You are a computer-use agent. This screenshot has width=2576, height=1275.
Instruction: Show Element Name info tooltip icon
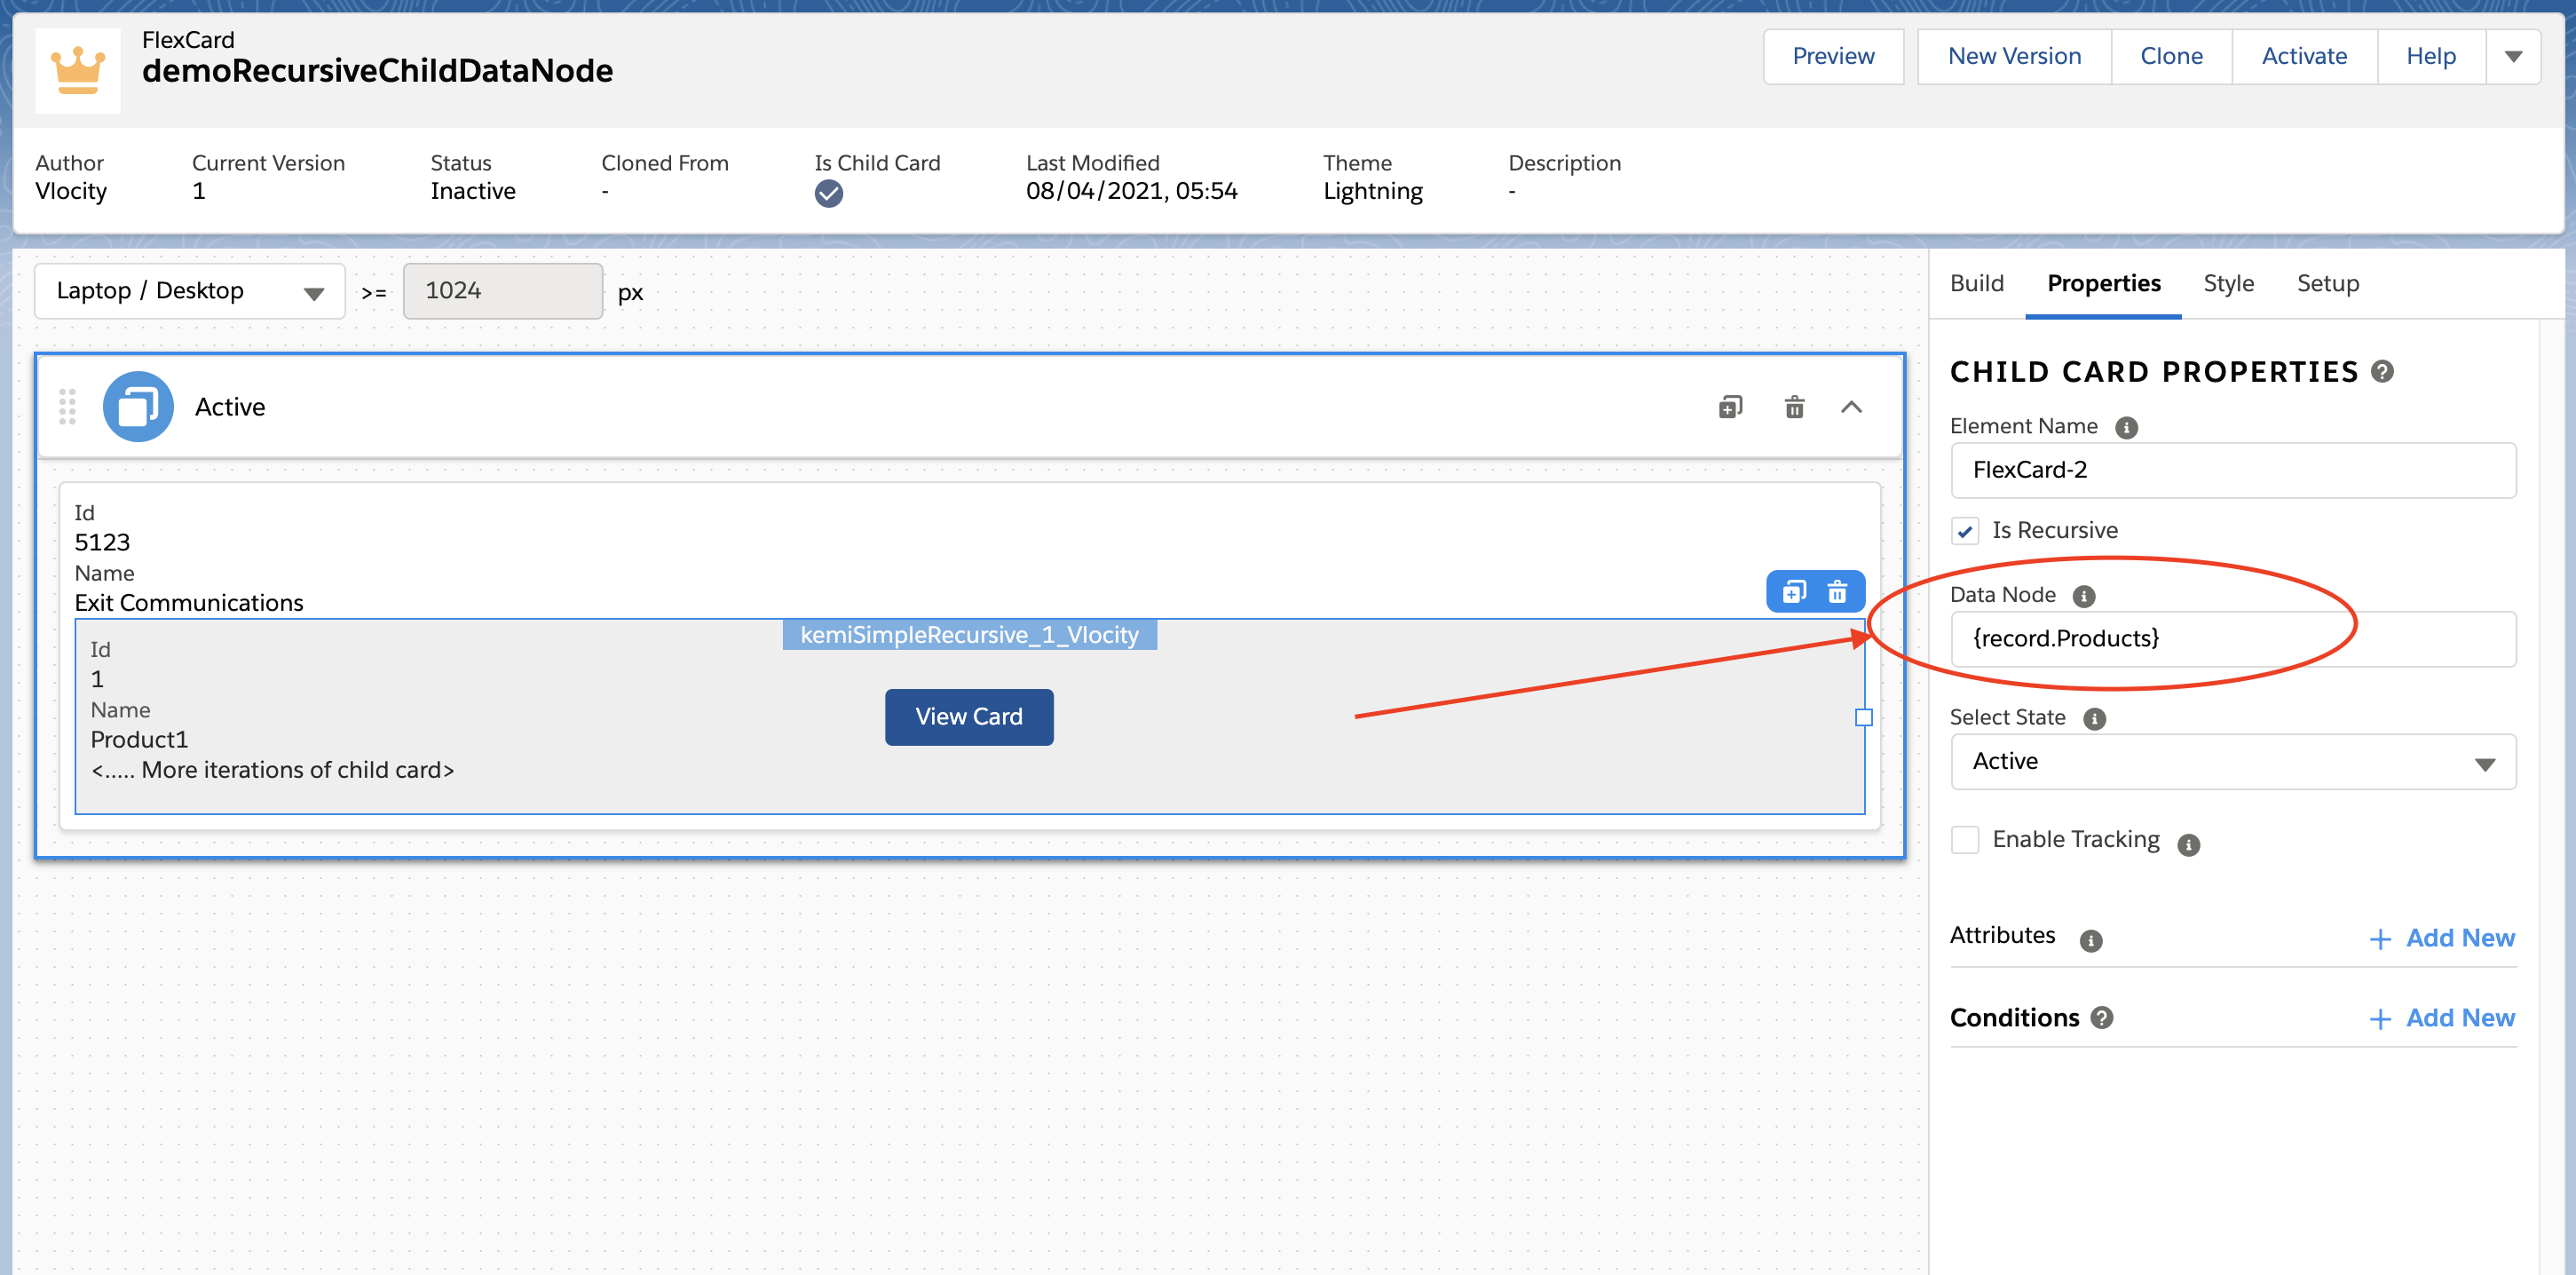(2126, 428)
